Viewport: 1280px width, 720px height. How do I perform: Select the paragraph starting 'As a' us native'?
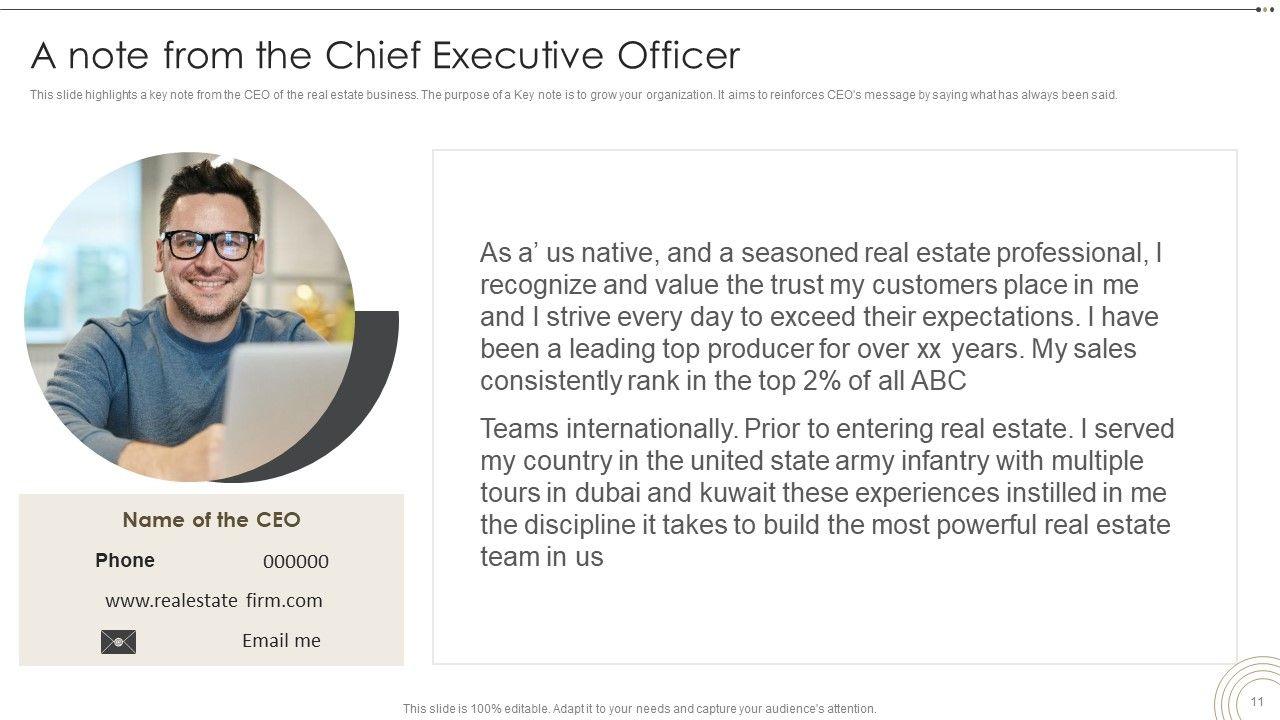(820, 316)
